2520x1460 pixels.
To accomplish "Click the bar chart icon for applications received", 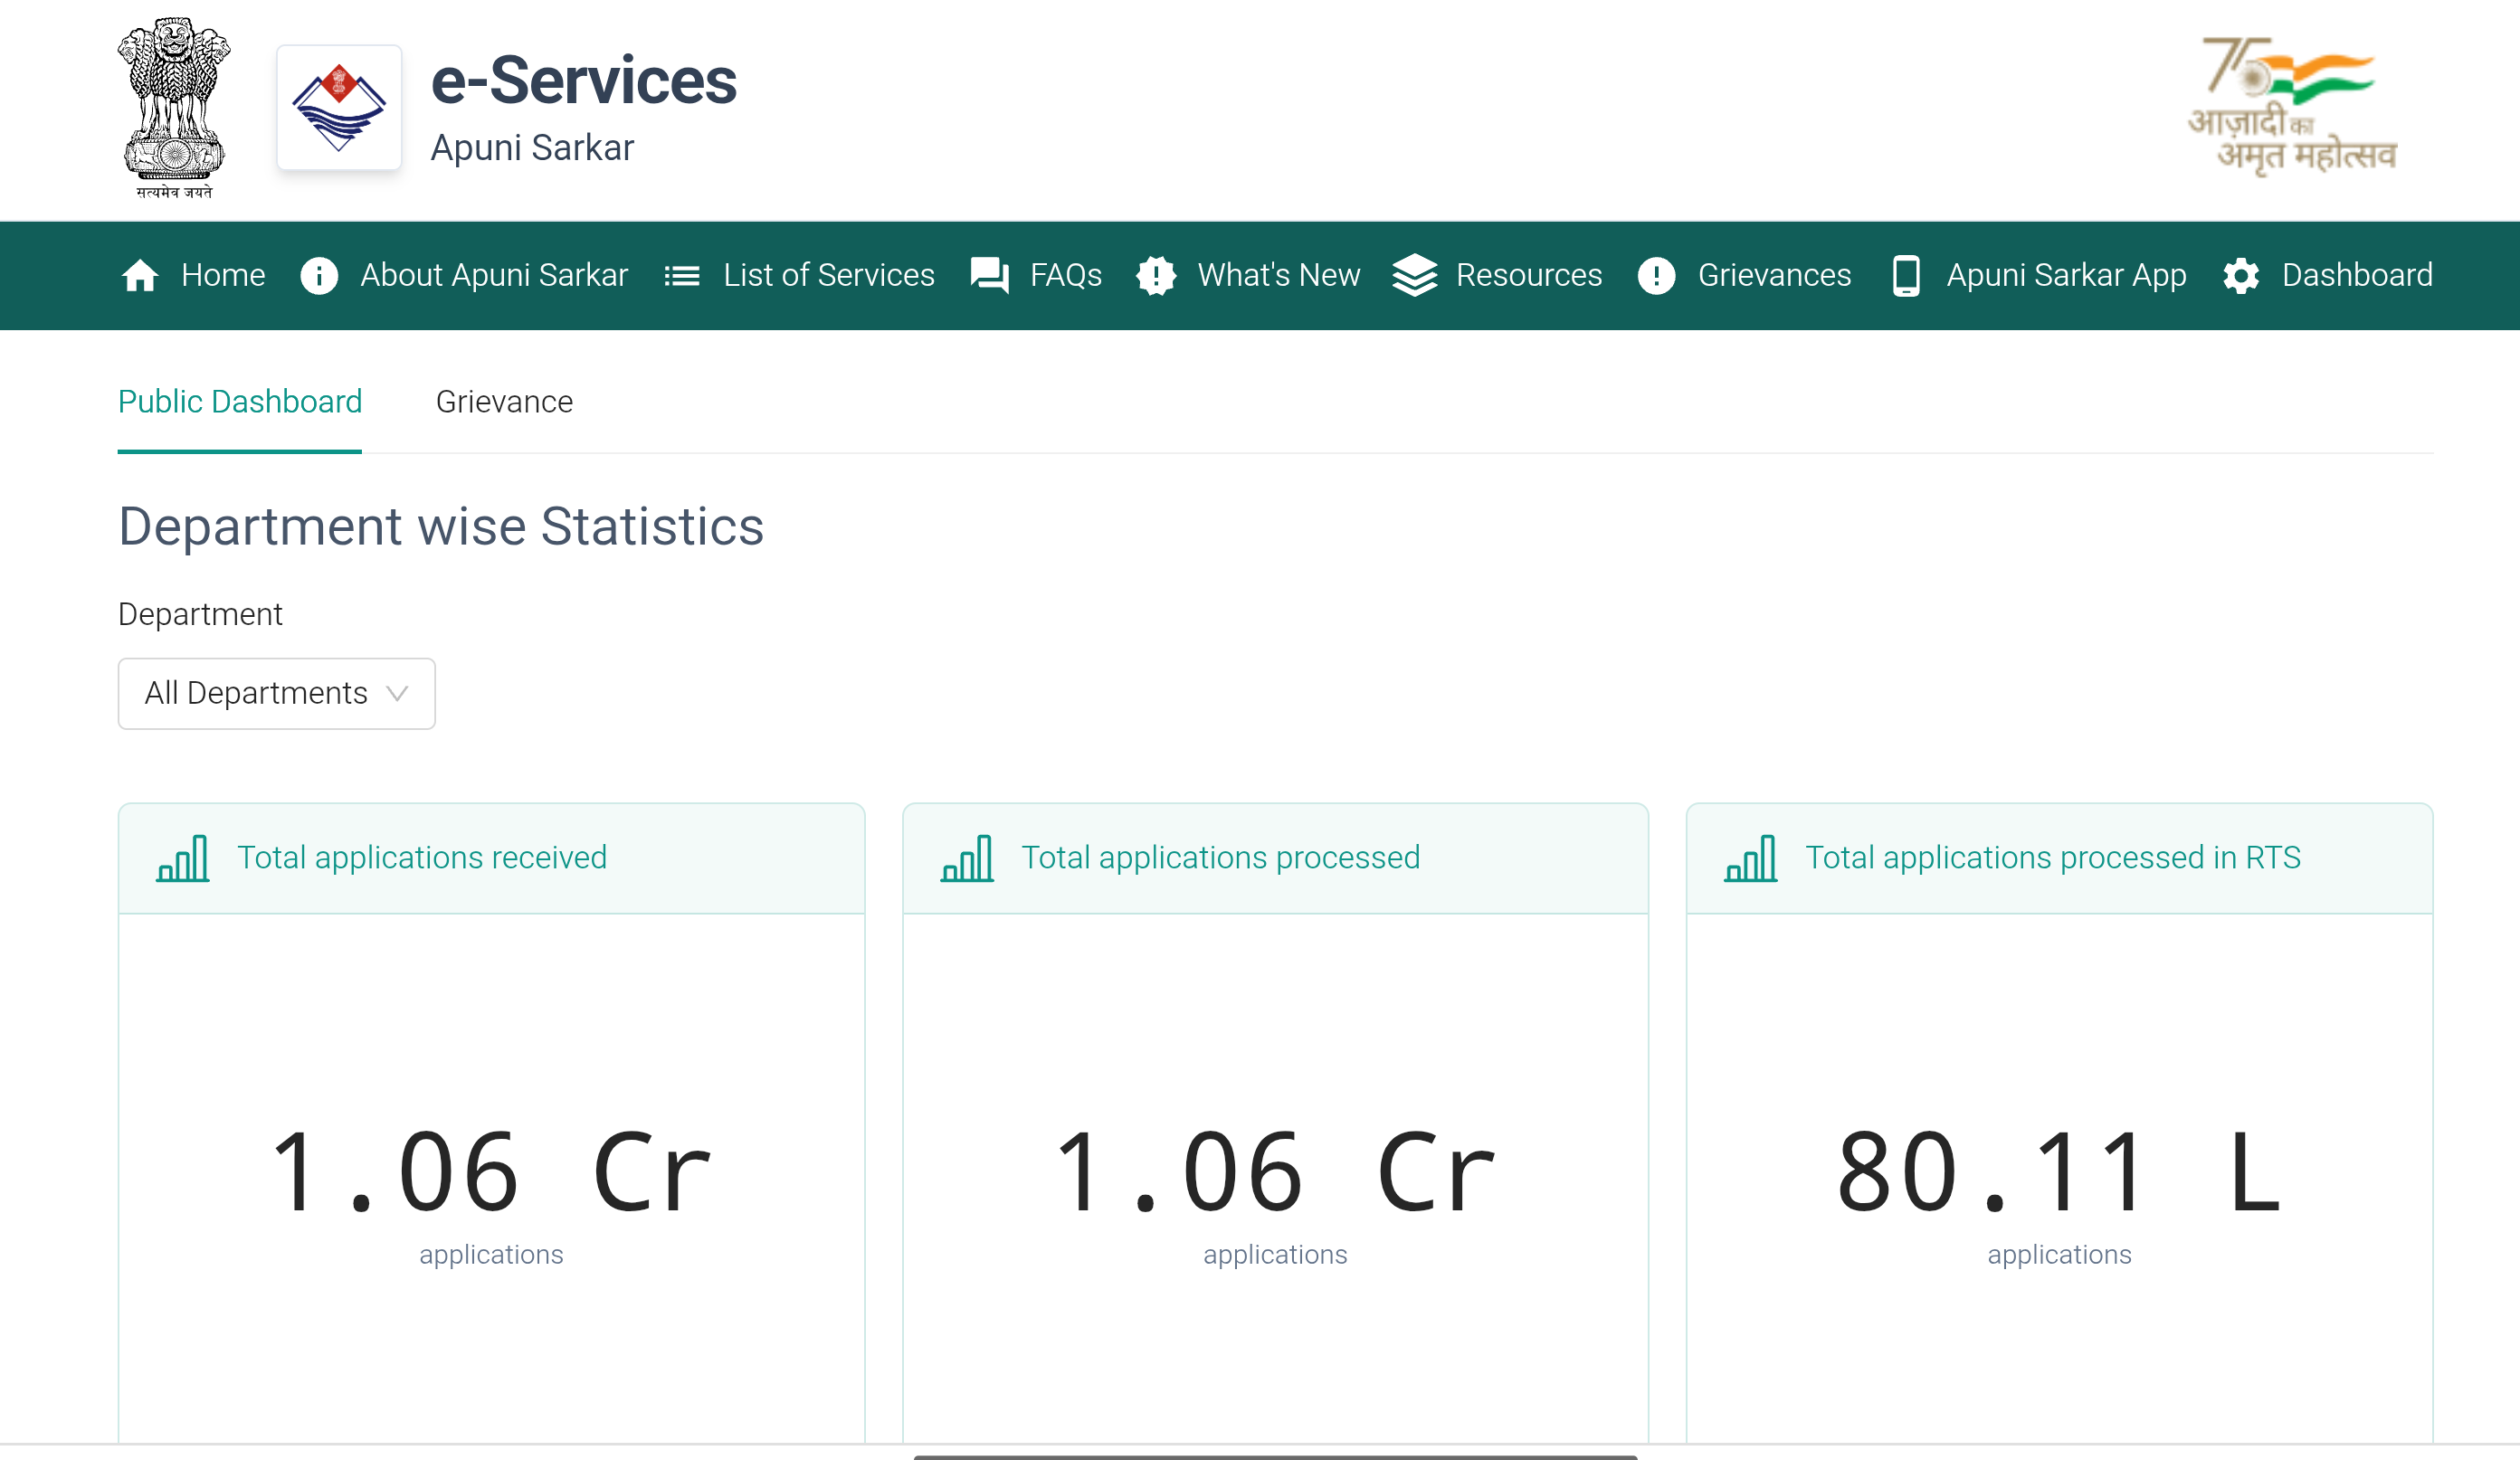I will click(183, 858).
